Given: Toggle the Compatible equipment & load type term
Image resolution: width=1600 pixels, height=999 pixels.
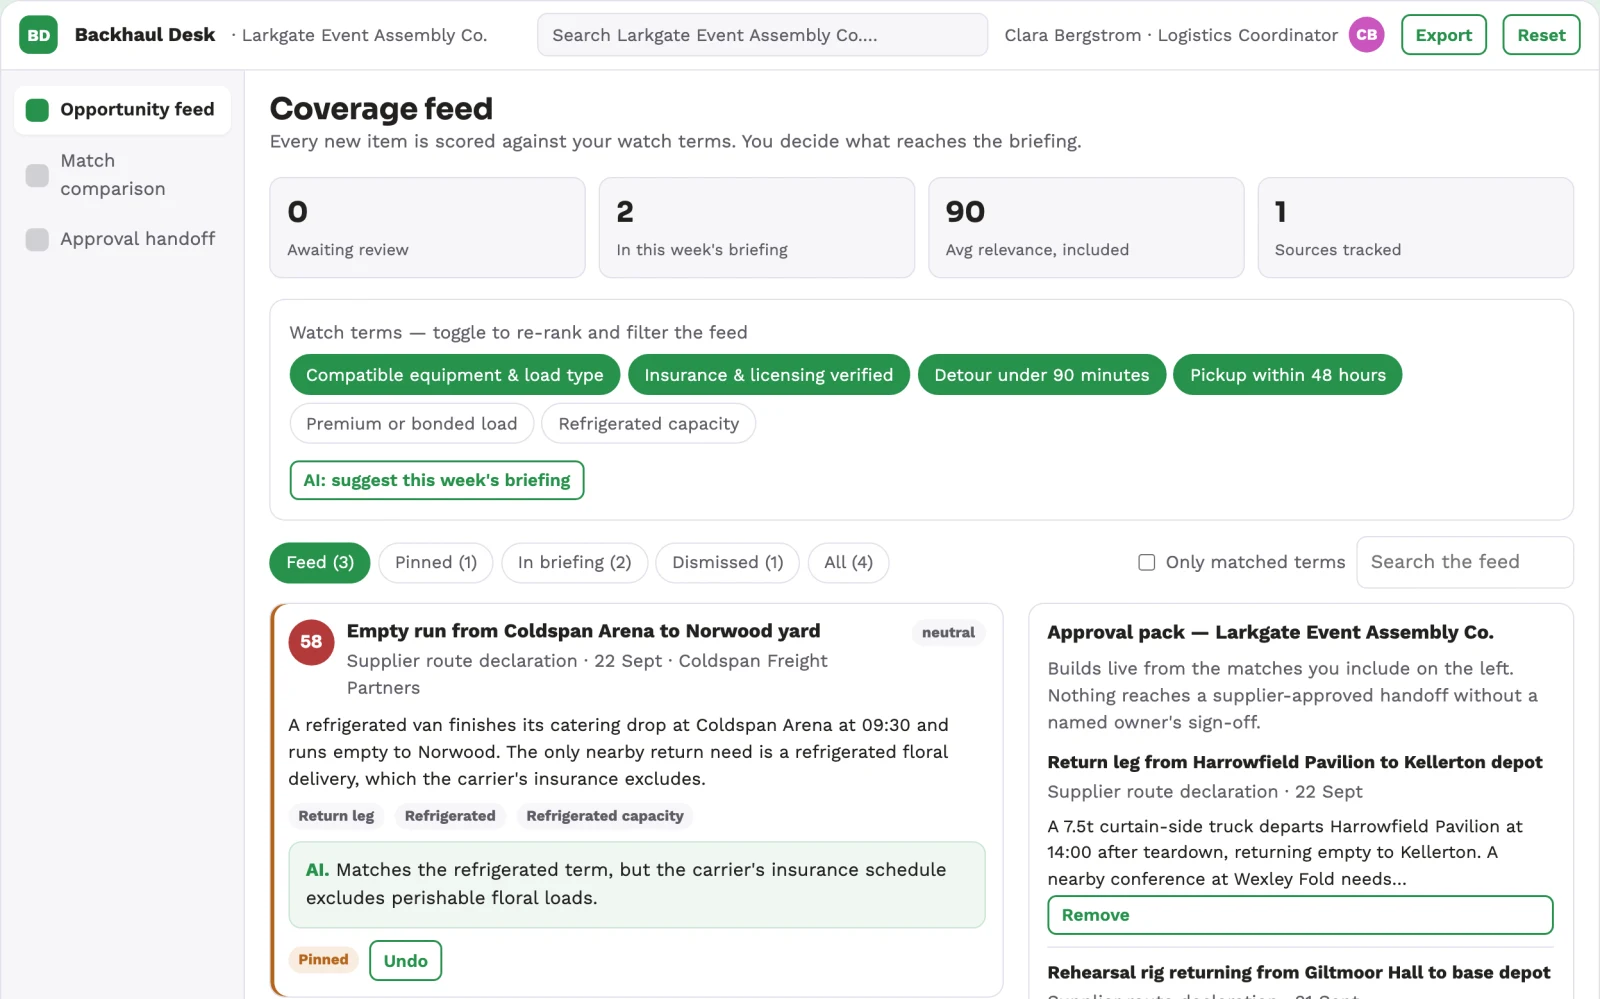Looking at the screenshot, I should [455, 375].
